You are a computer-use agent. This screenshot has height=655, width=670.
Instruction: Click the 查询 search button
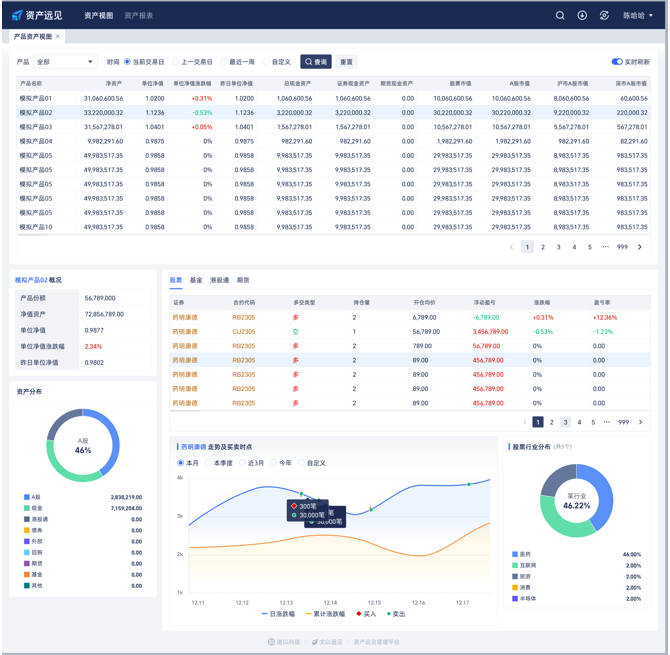coord(316,61)
